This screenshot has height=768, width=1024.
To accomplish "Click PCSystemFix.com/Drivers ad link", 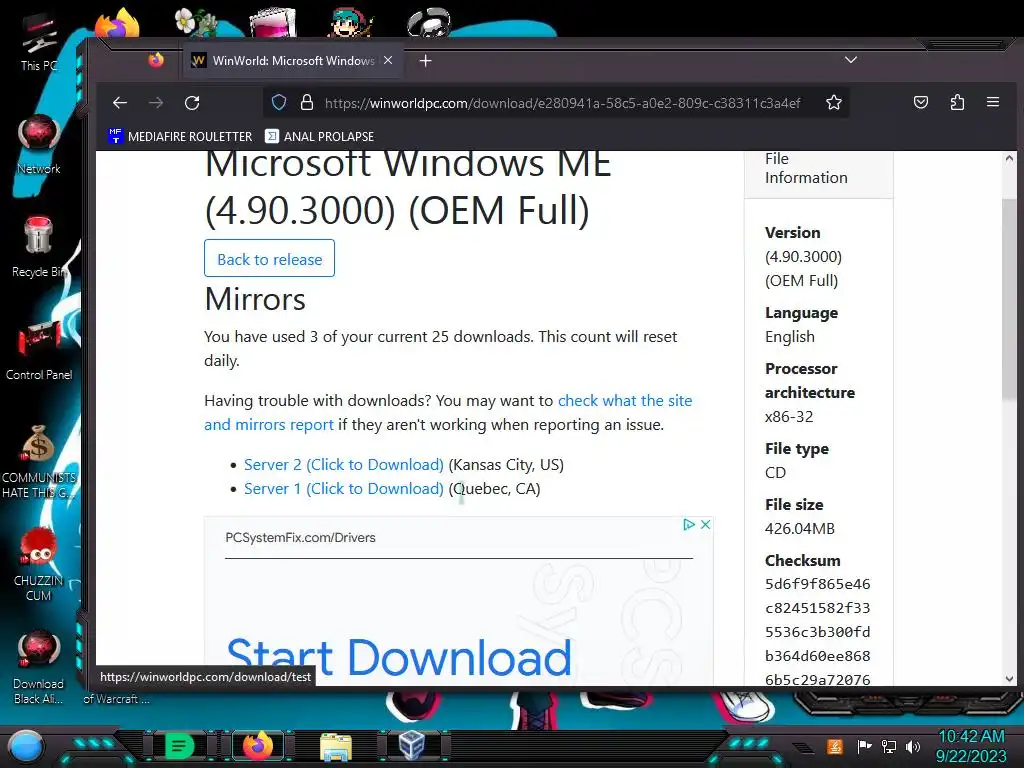I will [x=300, y=537].
